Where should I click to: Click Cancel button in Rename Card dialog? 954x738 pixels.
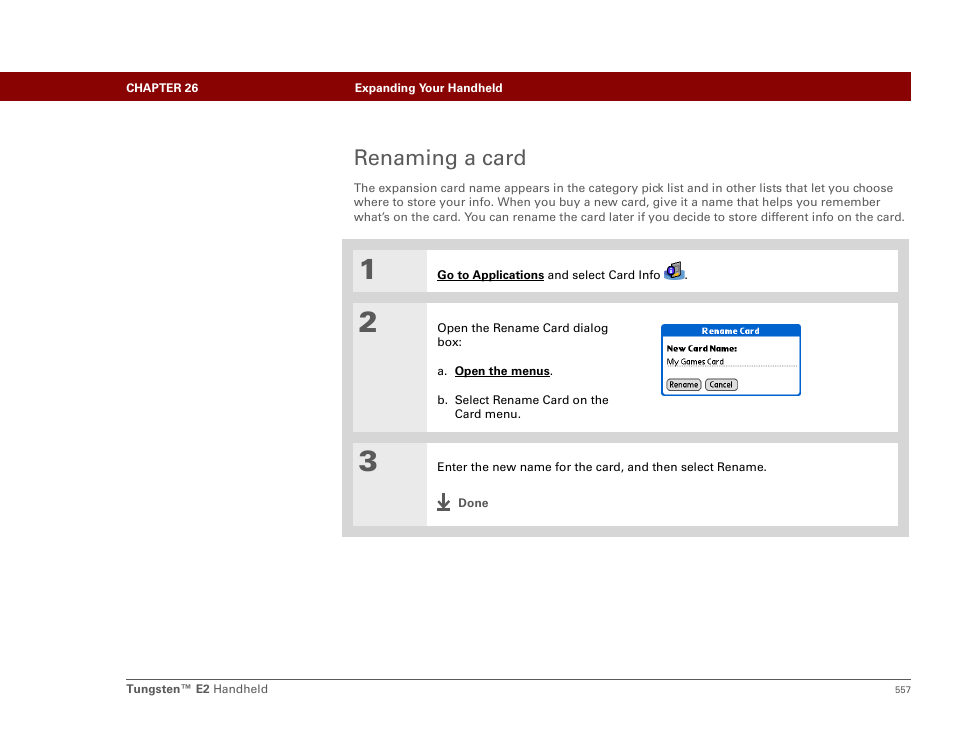(721, 385)
